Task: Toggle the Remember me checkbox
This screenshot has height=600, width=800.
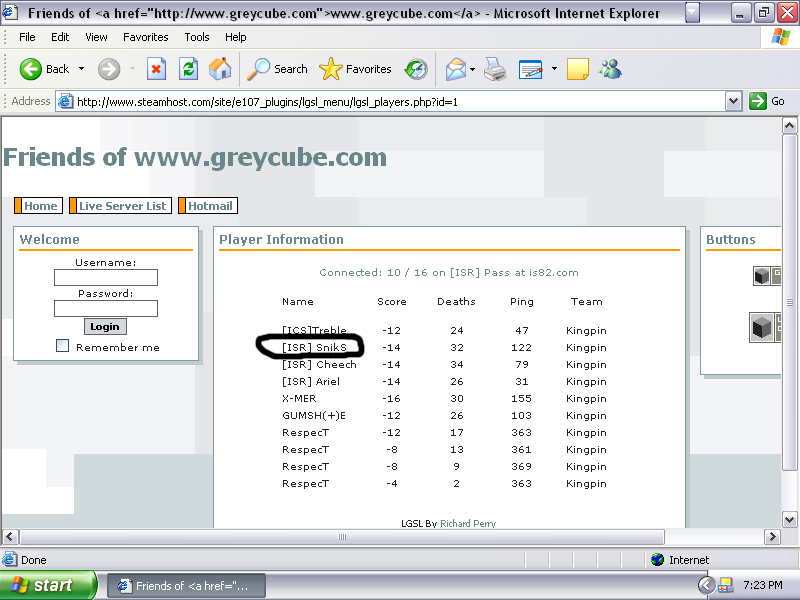Action: point(62,346)
